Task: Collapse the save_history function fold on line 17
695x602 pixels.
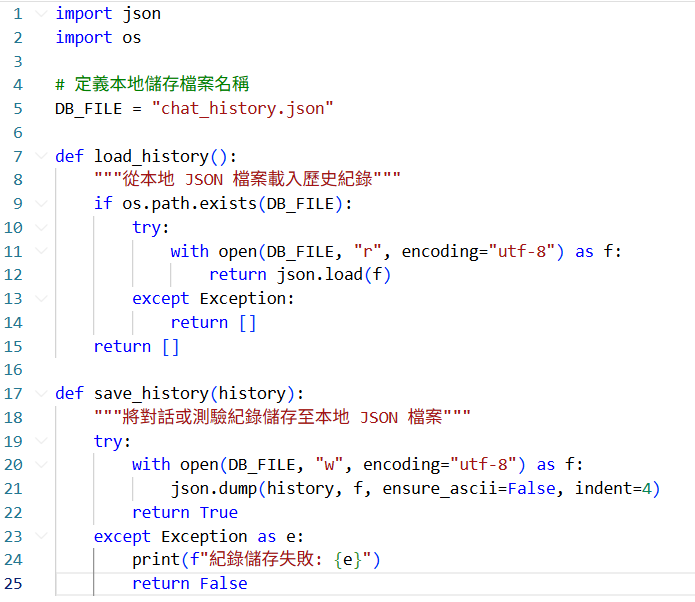Action: 41,393
